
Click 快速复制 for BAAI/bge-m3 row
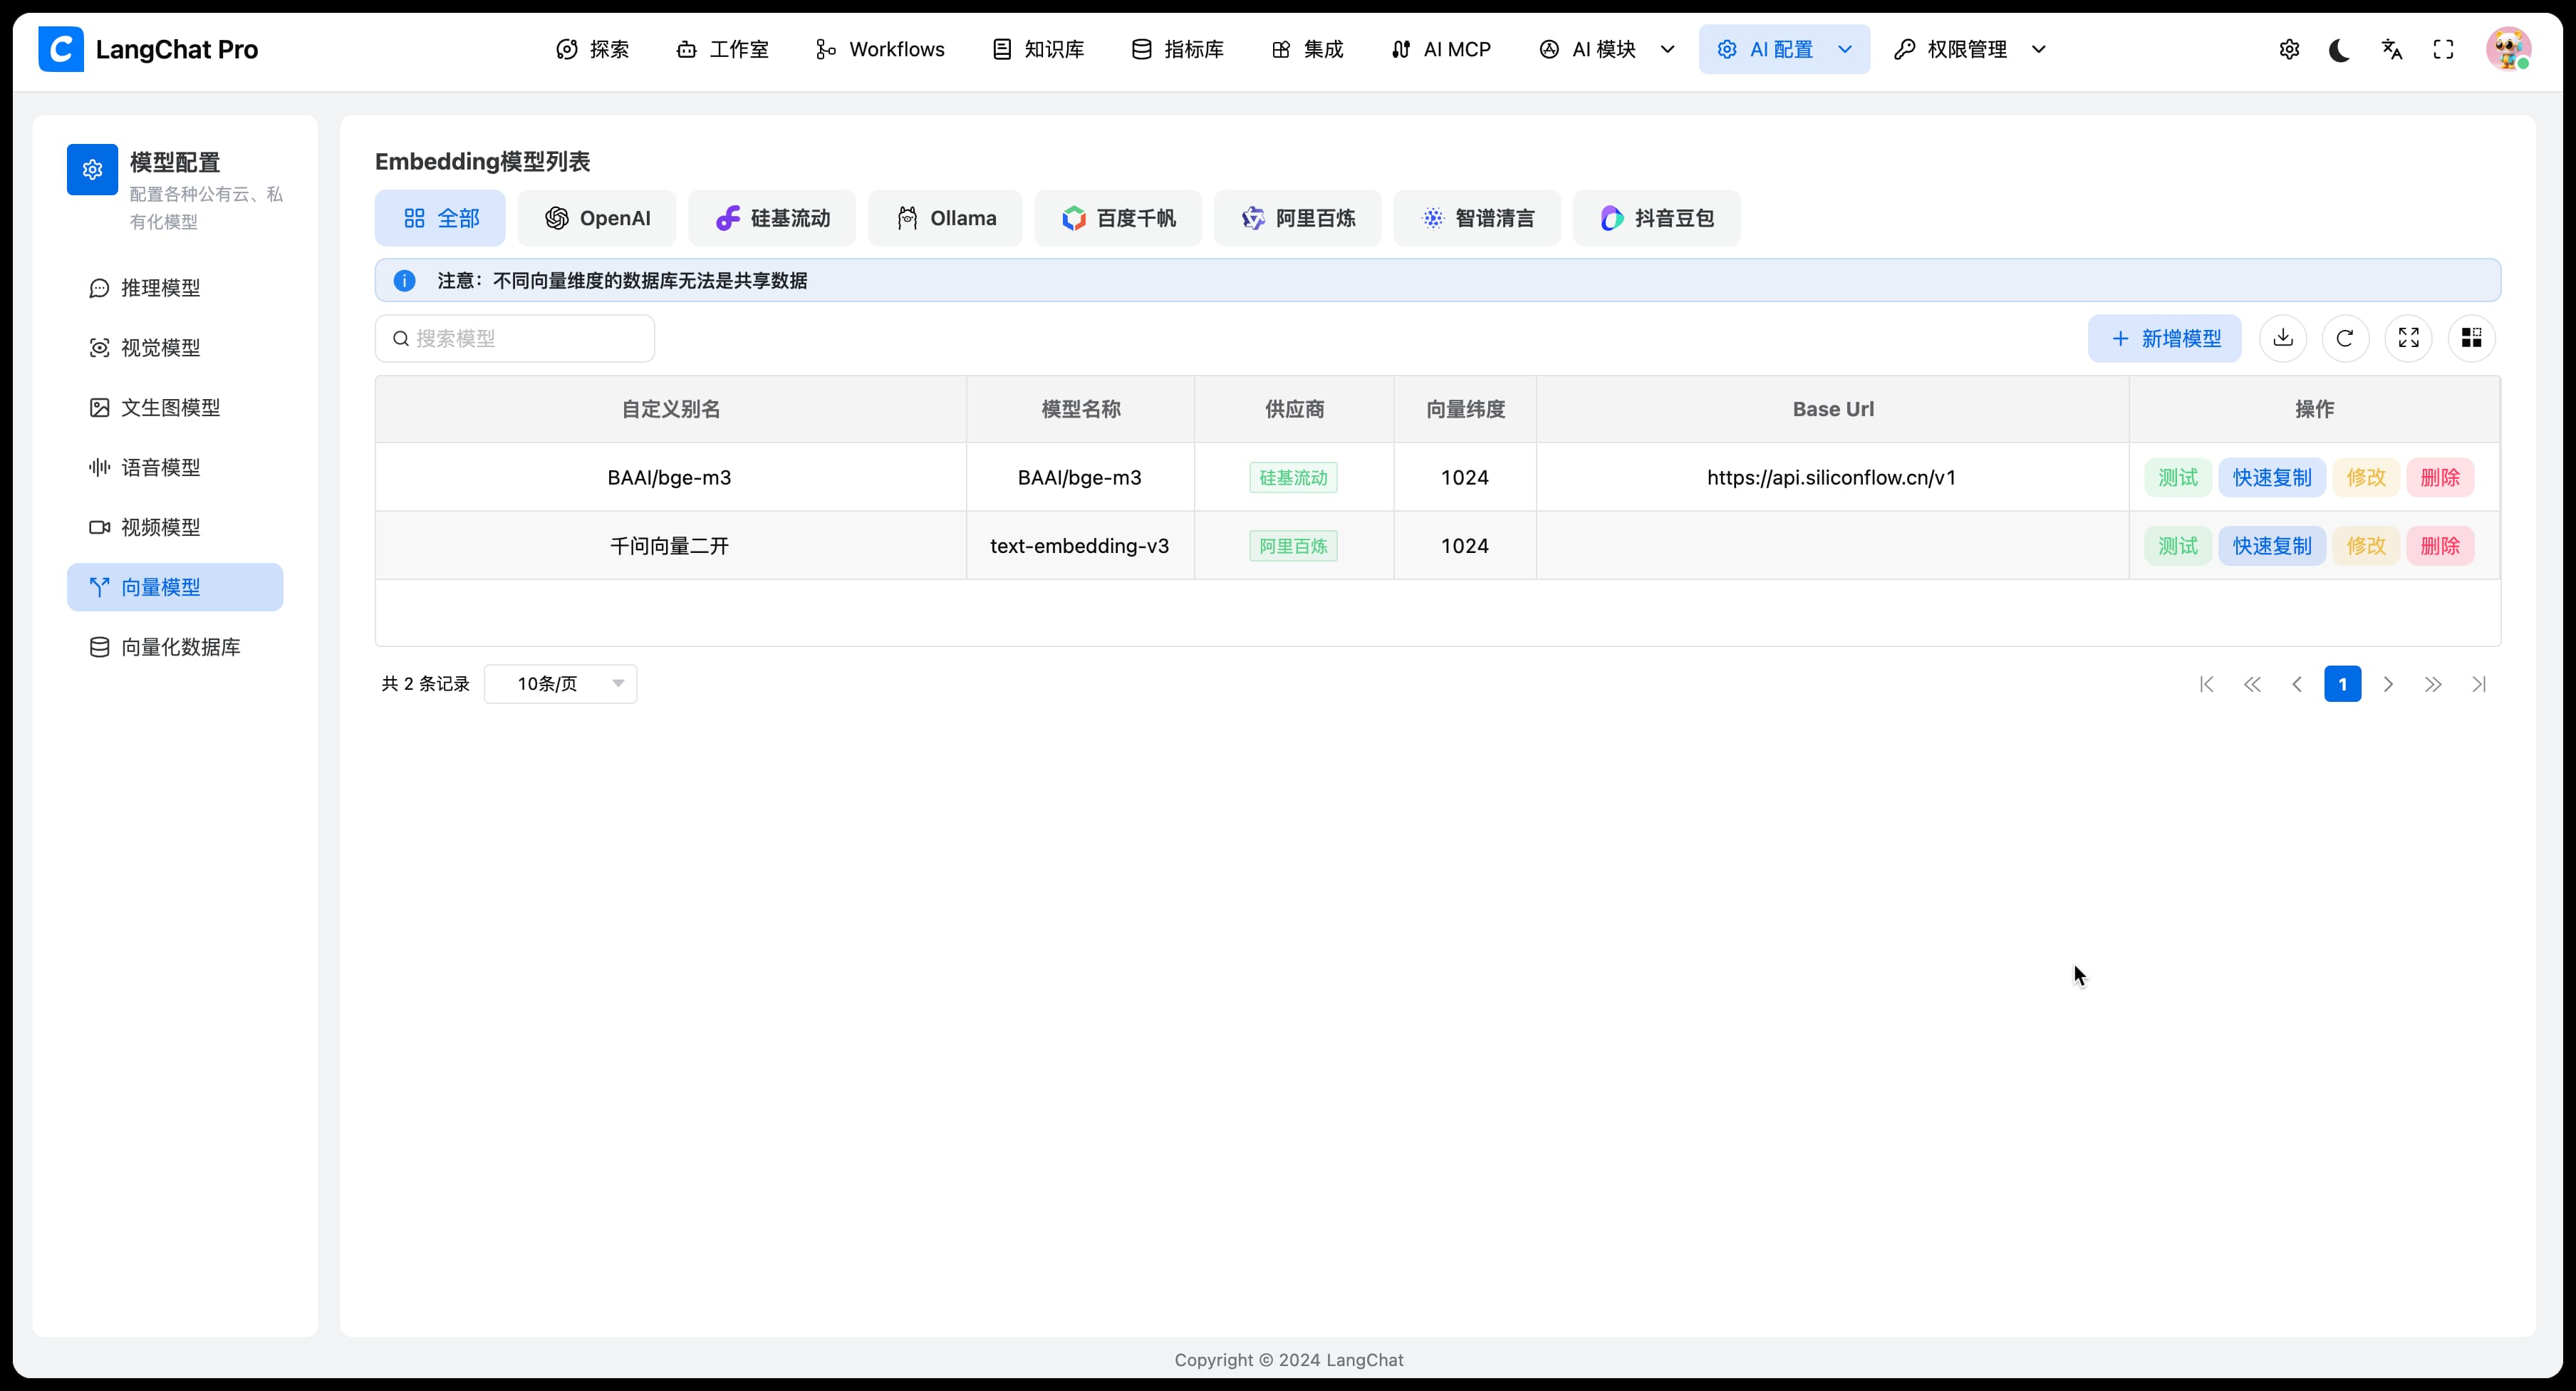pos(2272,477)
